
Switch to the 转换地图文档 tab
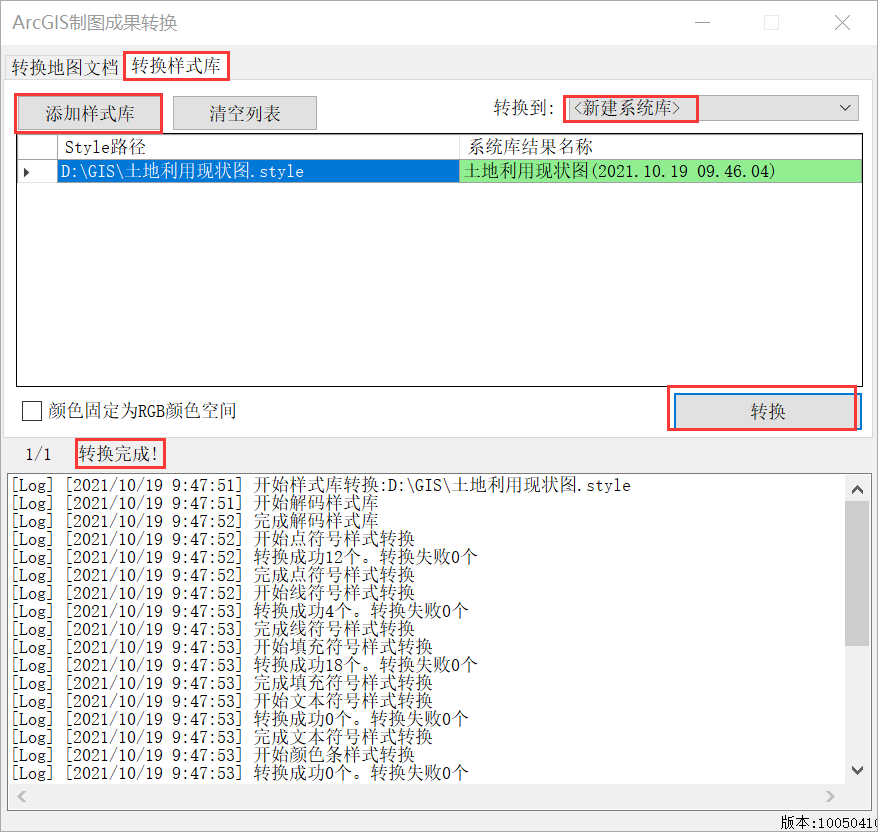pyautogui.click(x=64, y=67)
